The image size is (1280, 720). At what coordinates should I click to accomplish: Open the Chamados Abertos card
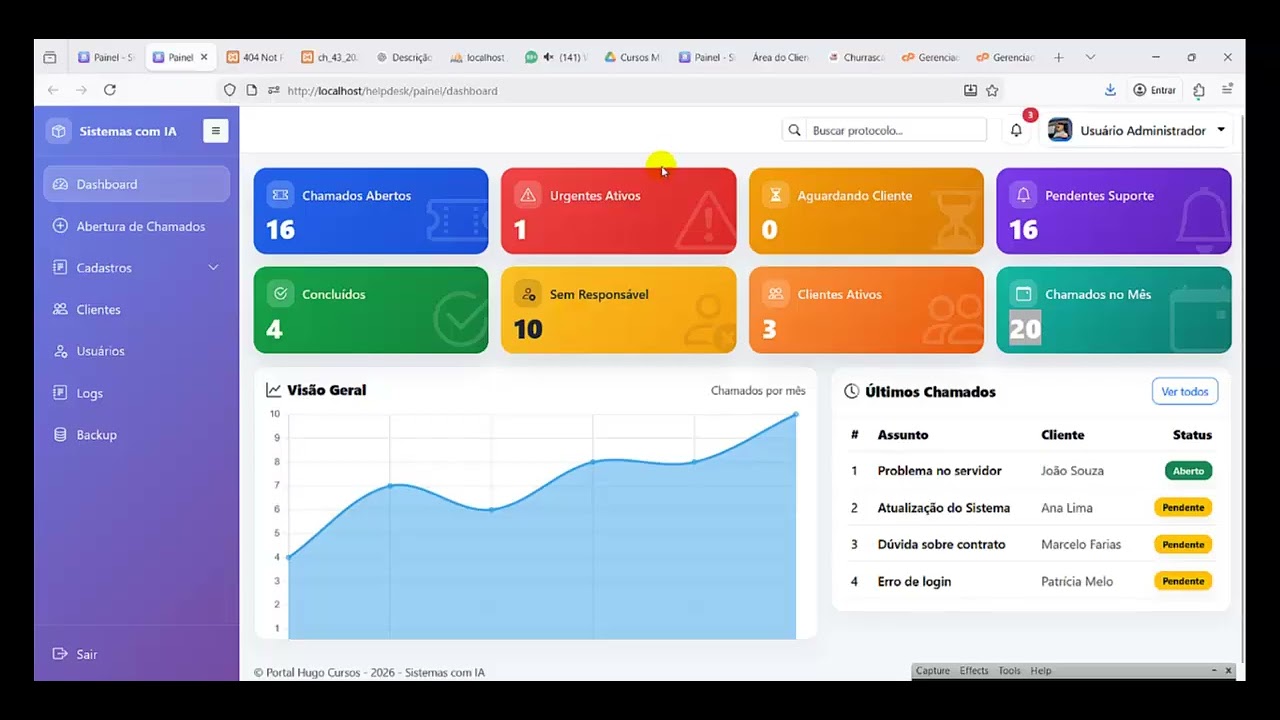pyautogui.click(x=371, y=211)
